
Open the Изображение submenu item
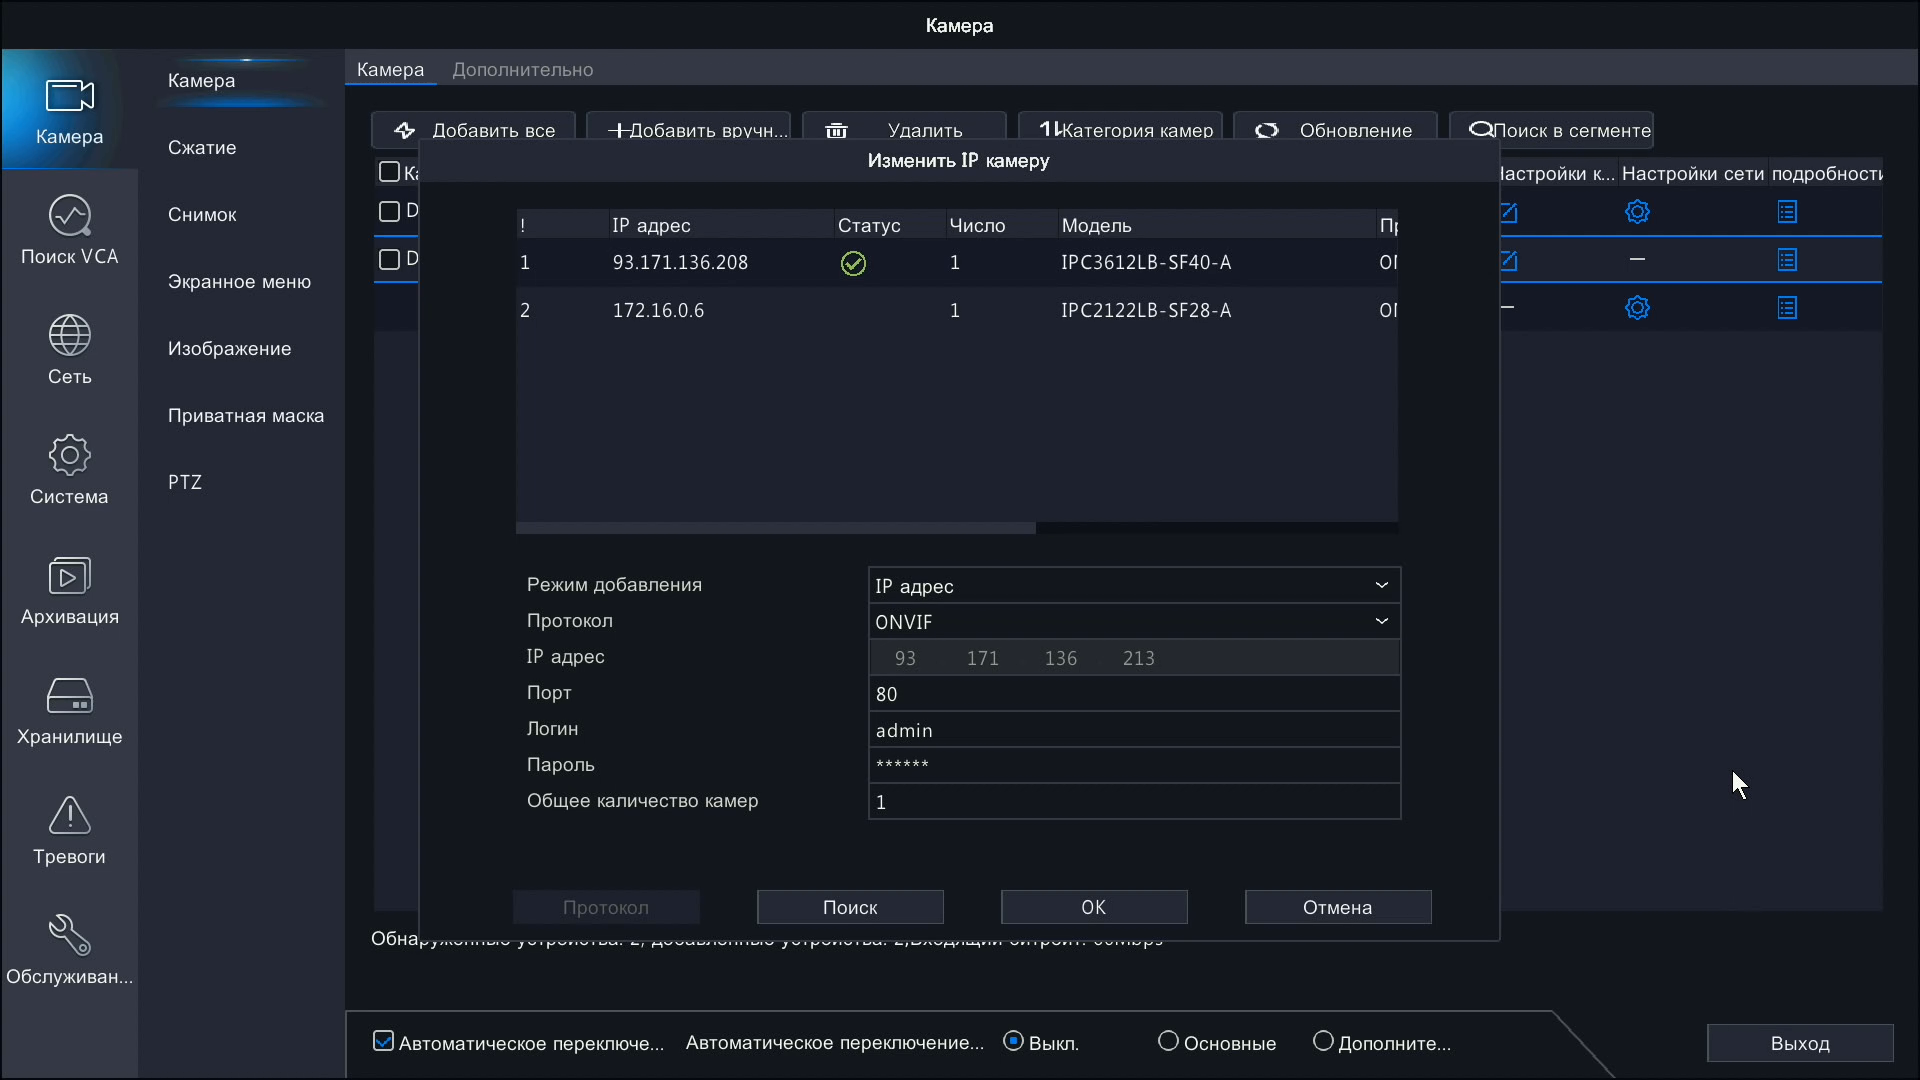click(229, 348)
